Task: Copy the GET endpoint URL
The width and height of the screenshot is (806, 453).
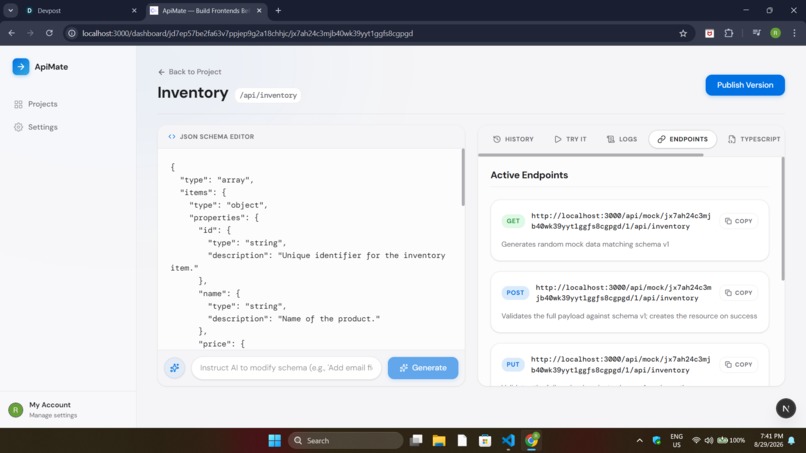Action: [x=739, y=221]
